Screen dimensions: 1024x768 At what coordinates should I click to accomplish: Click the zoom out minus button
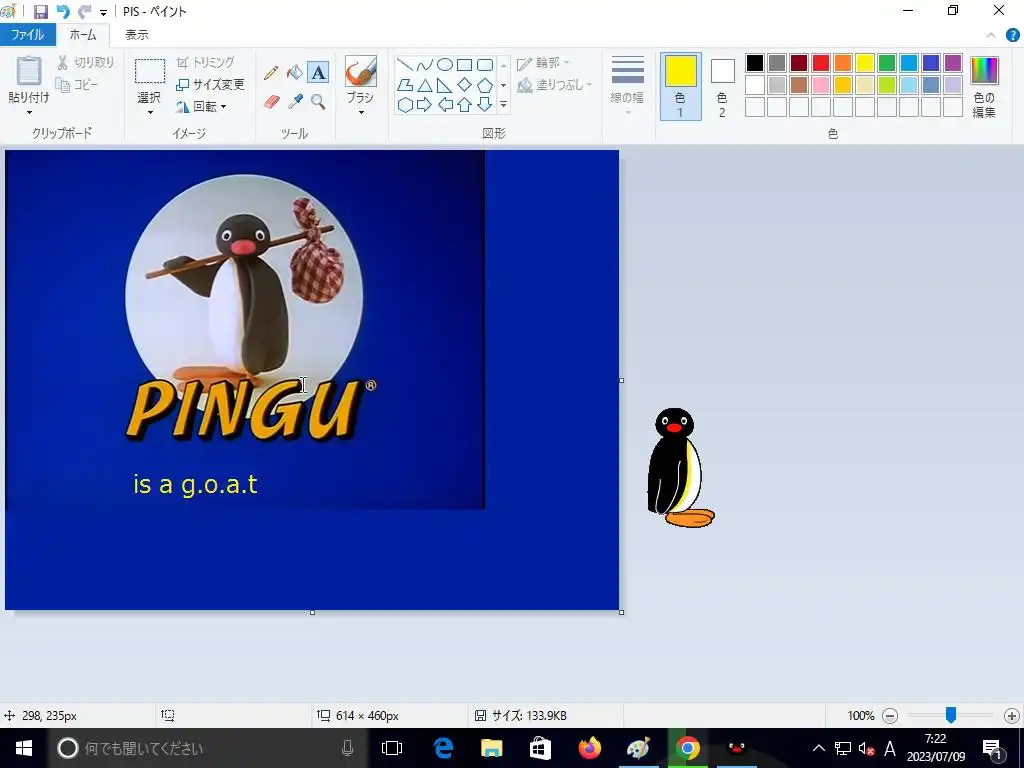pyautogui.click(x=889, y=716)
